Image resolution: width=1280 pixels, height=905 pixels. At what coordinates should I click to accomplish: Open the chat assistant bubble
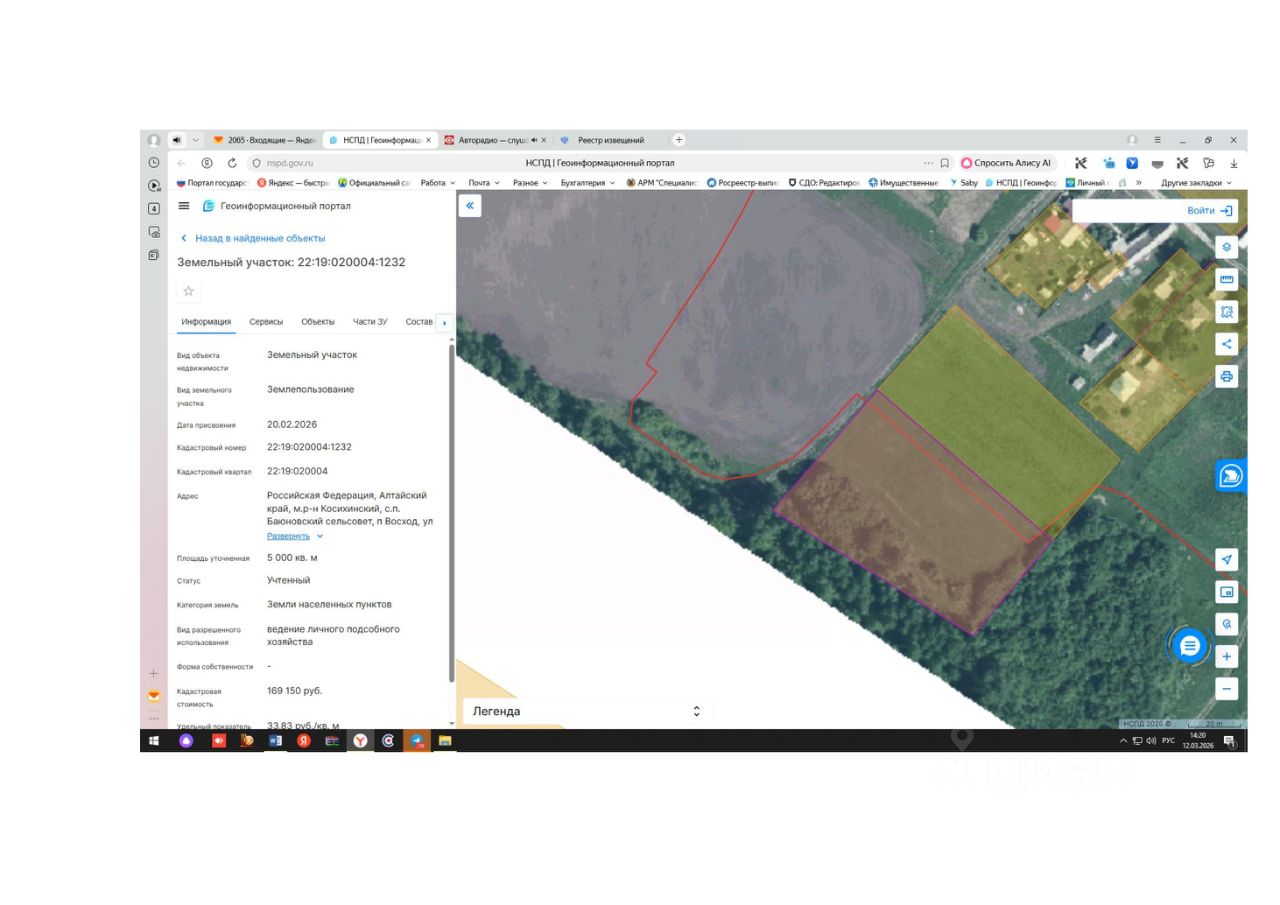tap(1190, 646)
